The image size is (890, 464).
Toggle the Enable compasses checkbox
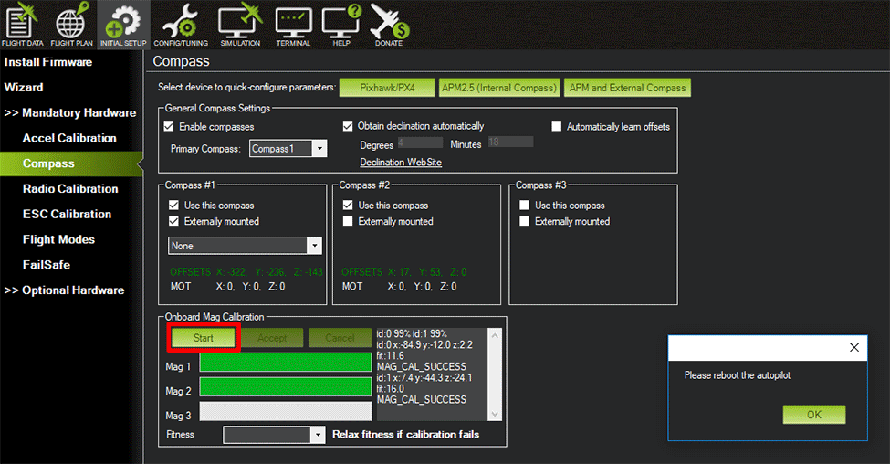(x=169, y=127)
